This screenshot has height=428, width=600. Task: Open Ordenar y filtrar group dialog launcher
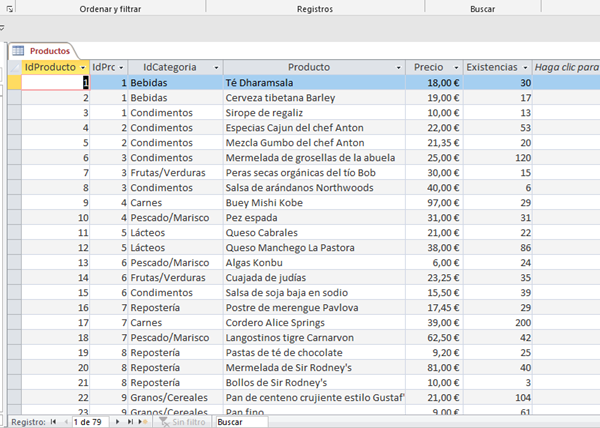pyautogui.click(x=10, y=8)
